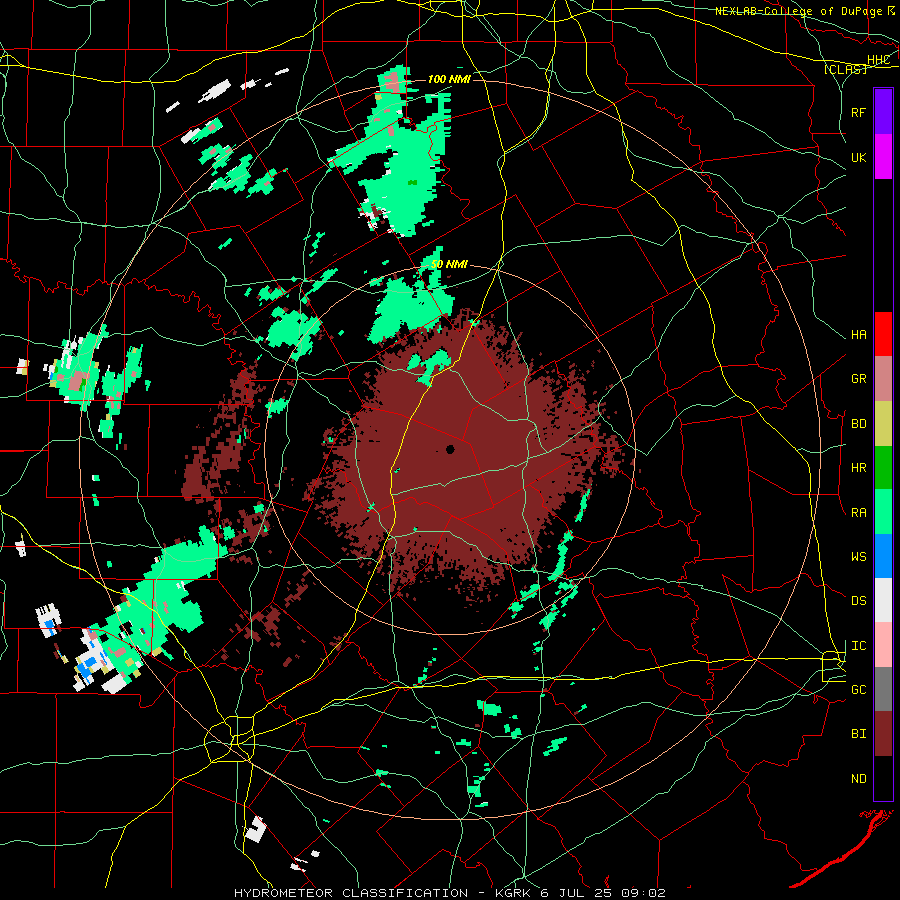
Task: Click the HA legend label
Action: [858, 335]
